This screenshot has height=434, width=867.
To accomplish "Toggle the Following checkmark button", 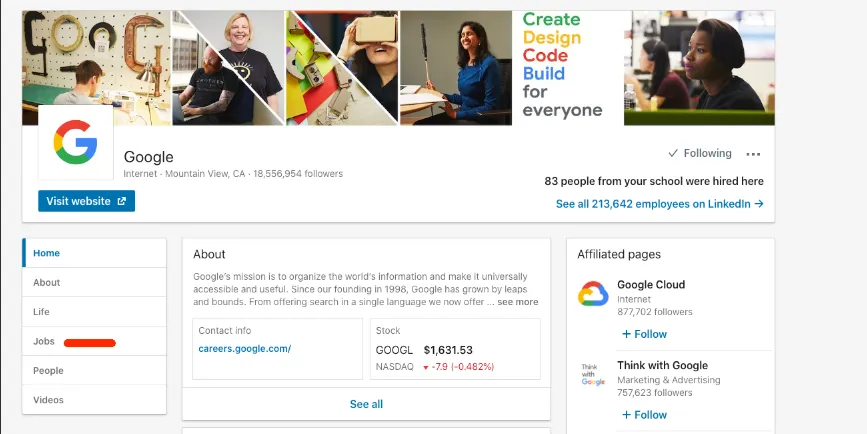I will tap(700, 154).
